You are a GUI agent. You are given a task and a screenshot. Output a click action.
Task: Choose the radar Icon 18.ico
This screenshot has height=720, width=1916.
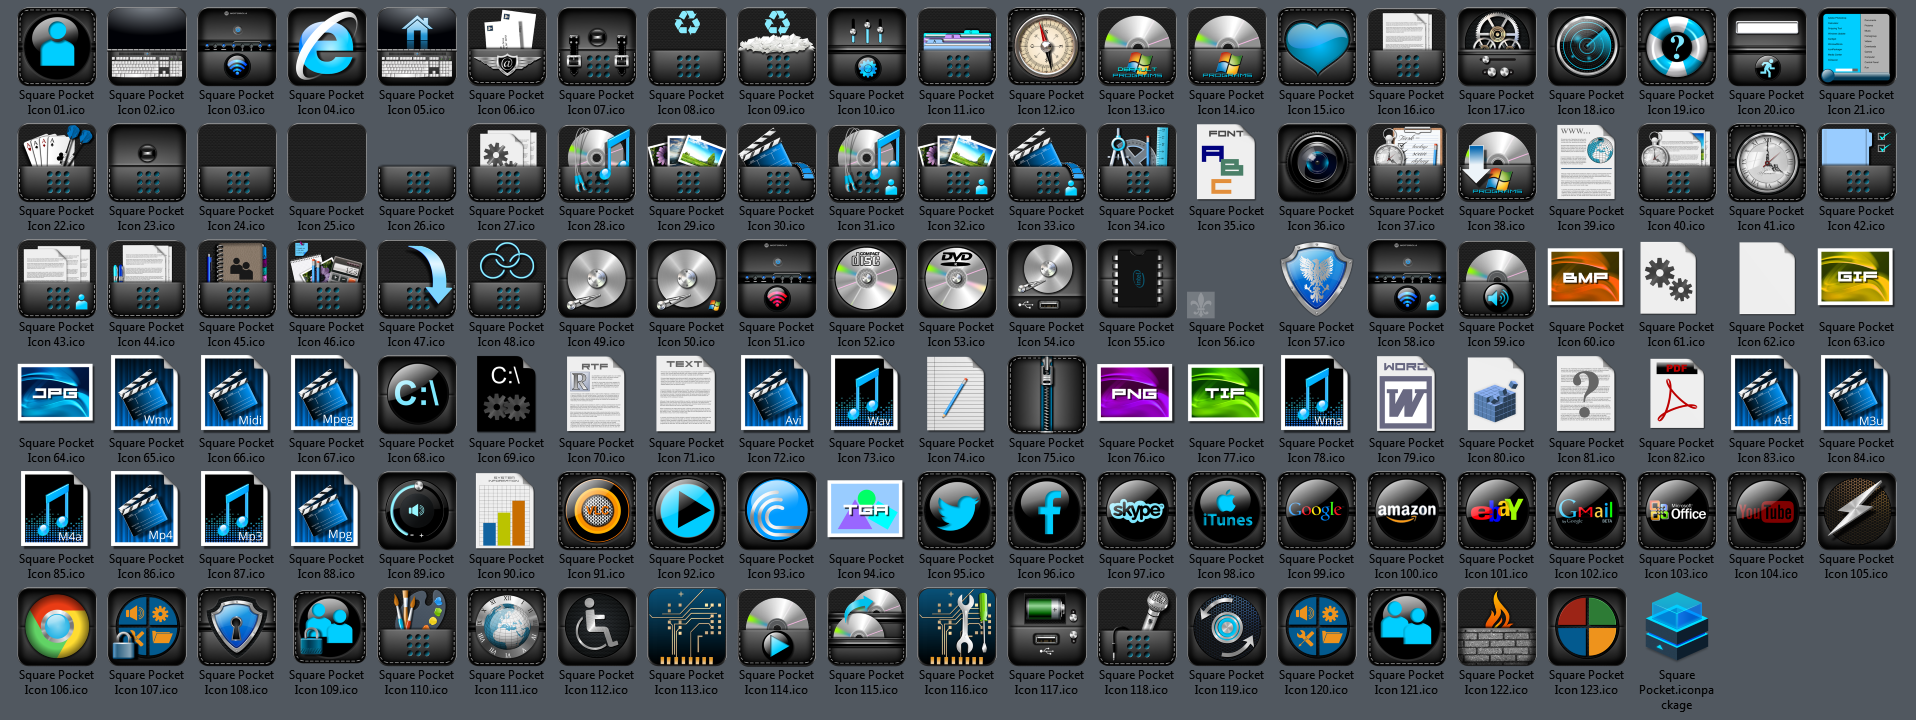tap(1587, 47)
